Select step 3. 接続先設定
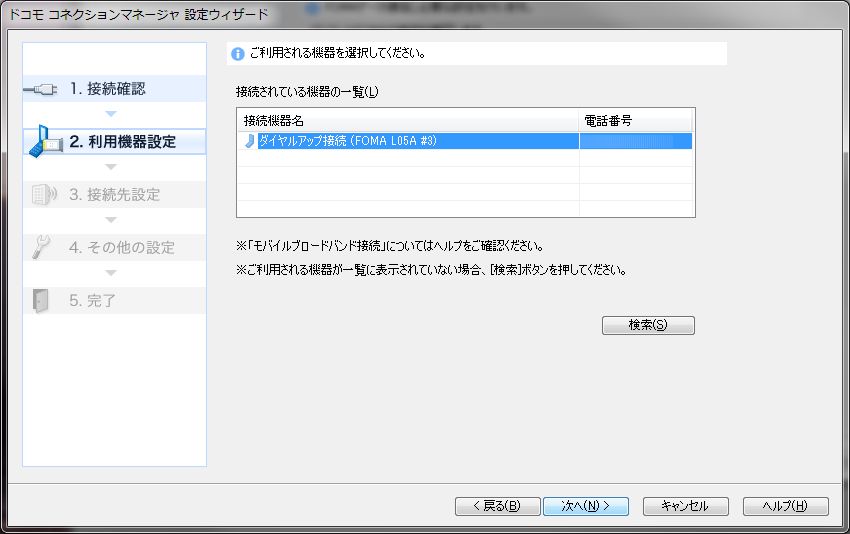Image resolution: width=850 pixels, height=534 pixels. coord(114,195)
